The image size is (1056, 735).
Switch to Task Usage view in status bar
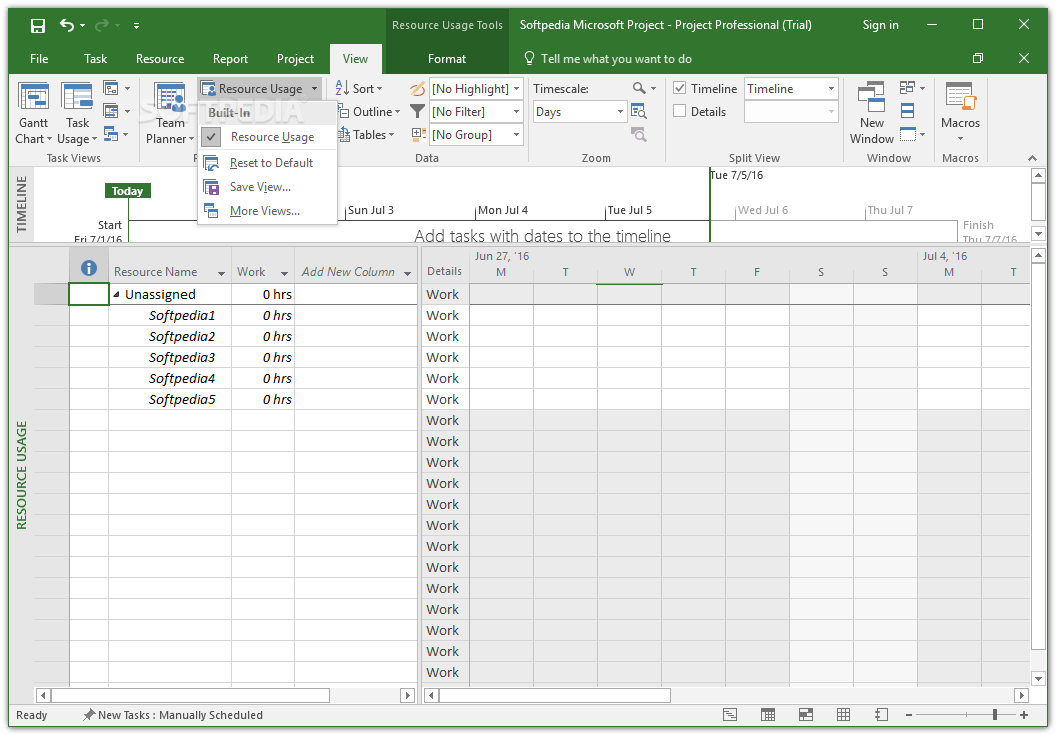[x=768, y=715]
